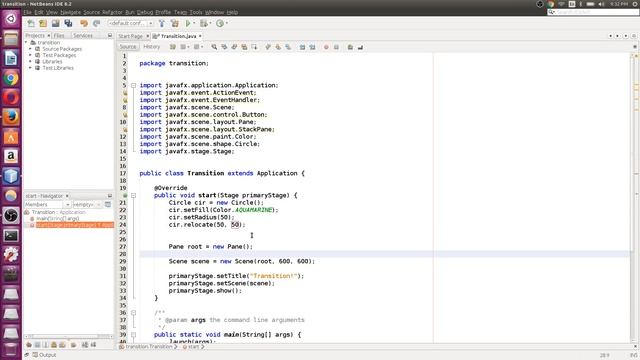The height and width of the screenshot is (360, 640).
Task: Collapse the transition project tree node
Action: pyautogui.click(x=27, y=42)
